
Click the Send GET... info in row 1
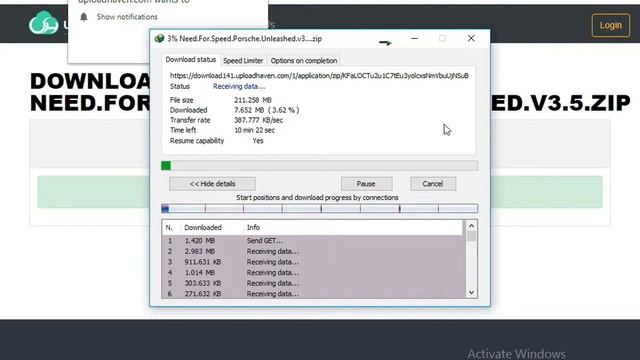[x=264, y=241]
